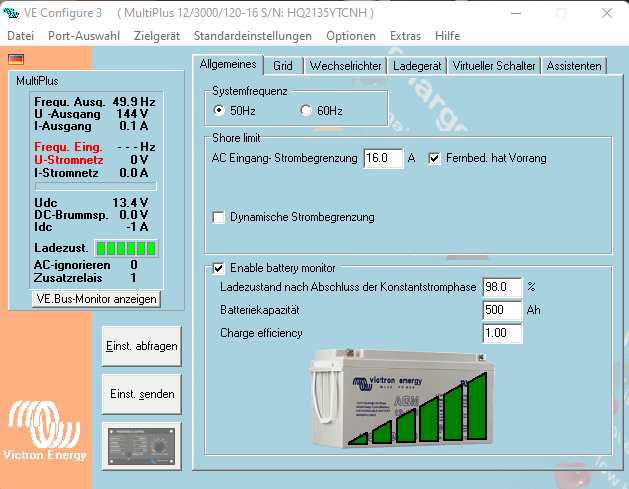
Task: Minimize the VE Configure window
Action: point(516,13)
